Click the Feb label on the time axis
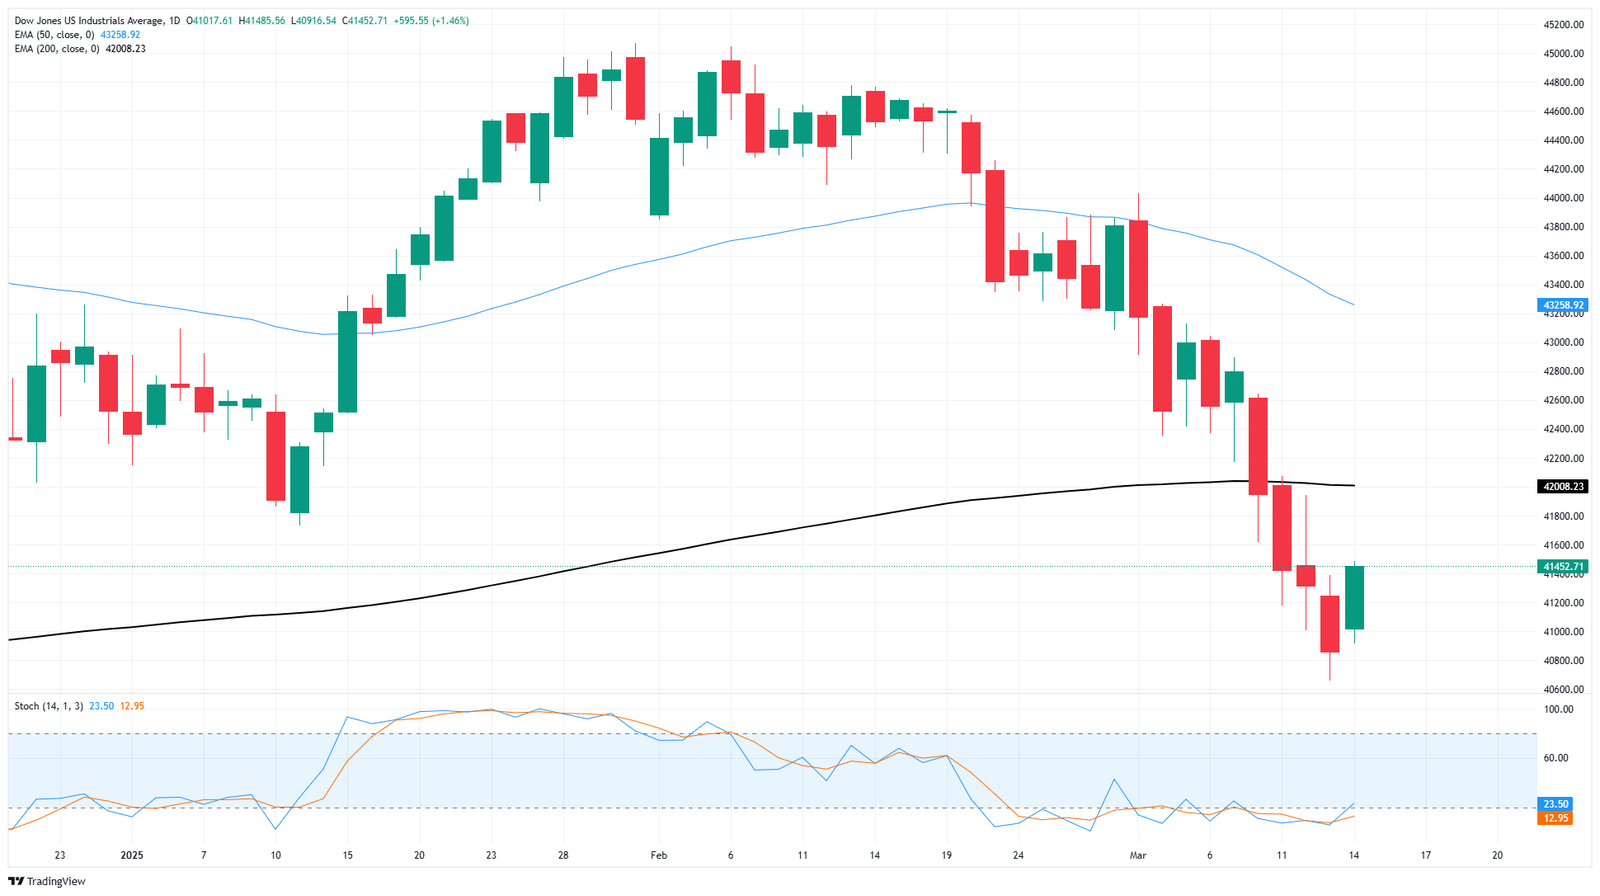 coord(658,856)
